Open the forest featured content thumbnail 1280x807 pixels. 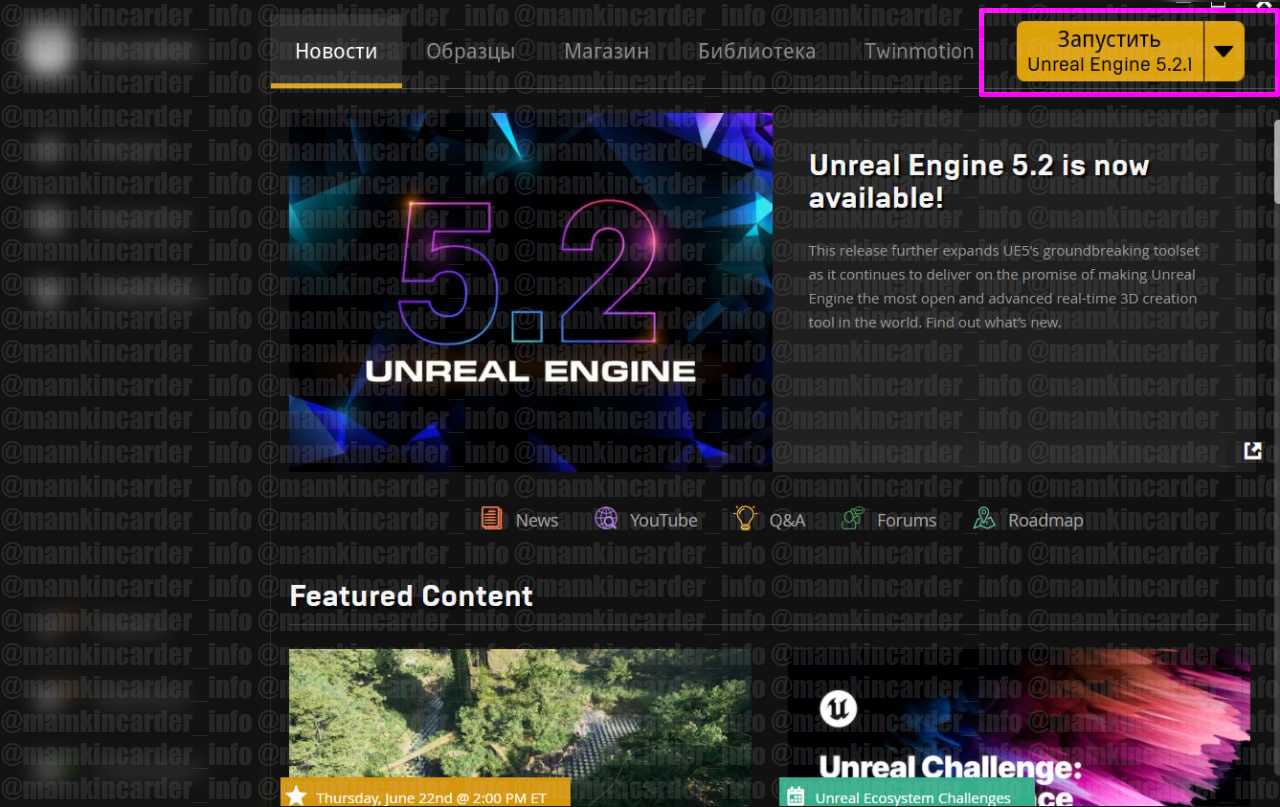click(520, 728)
